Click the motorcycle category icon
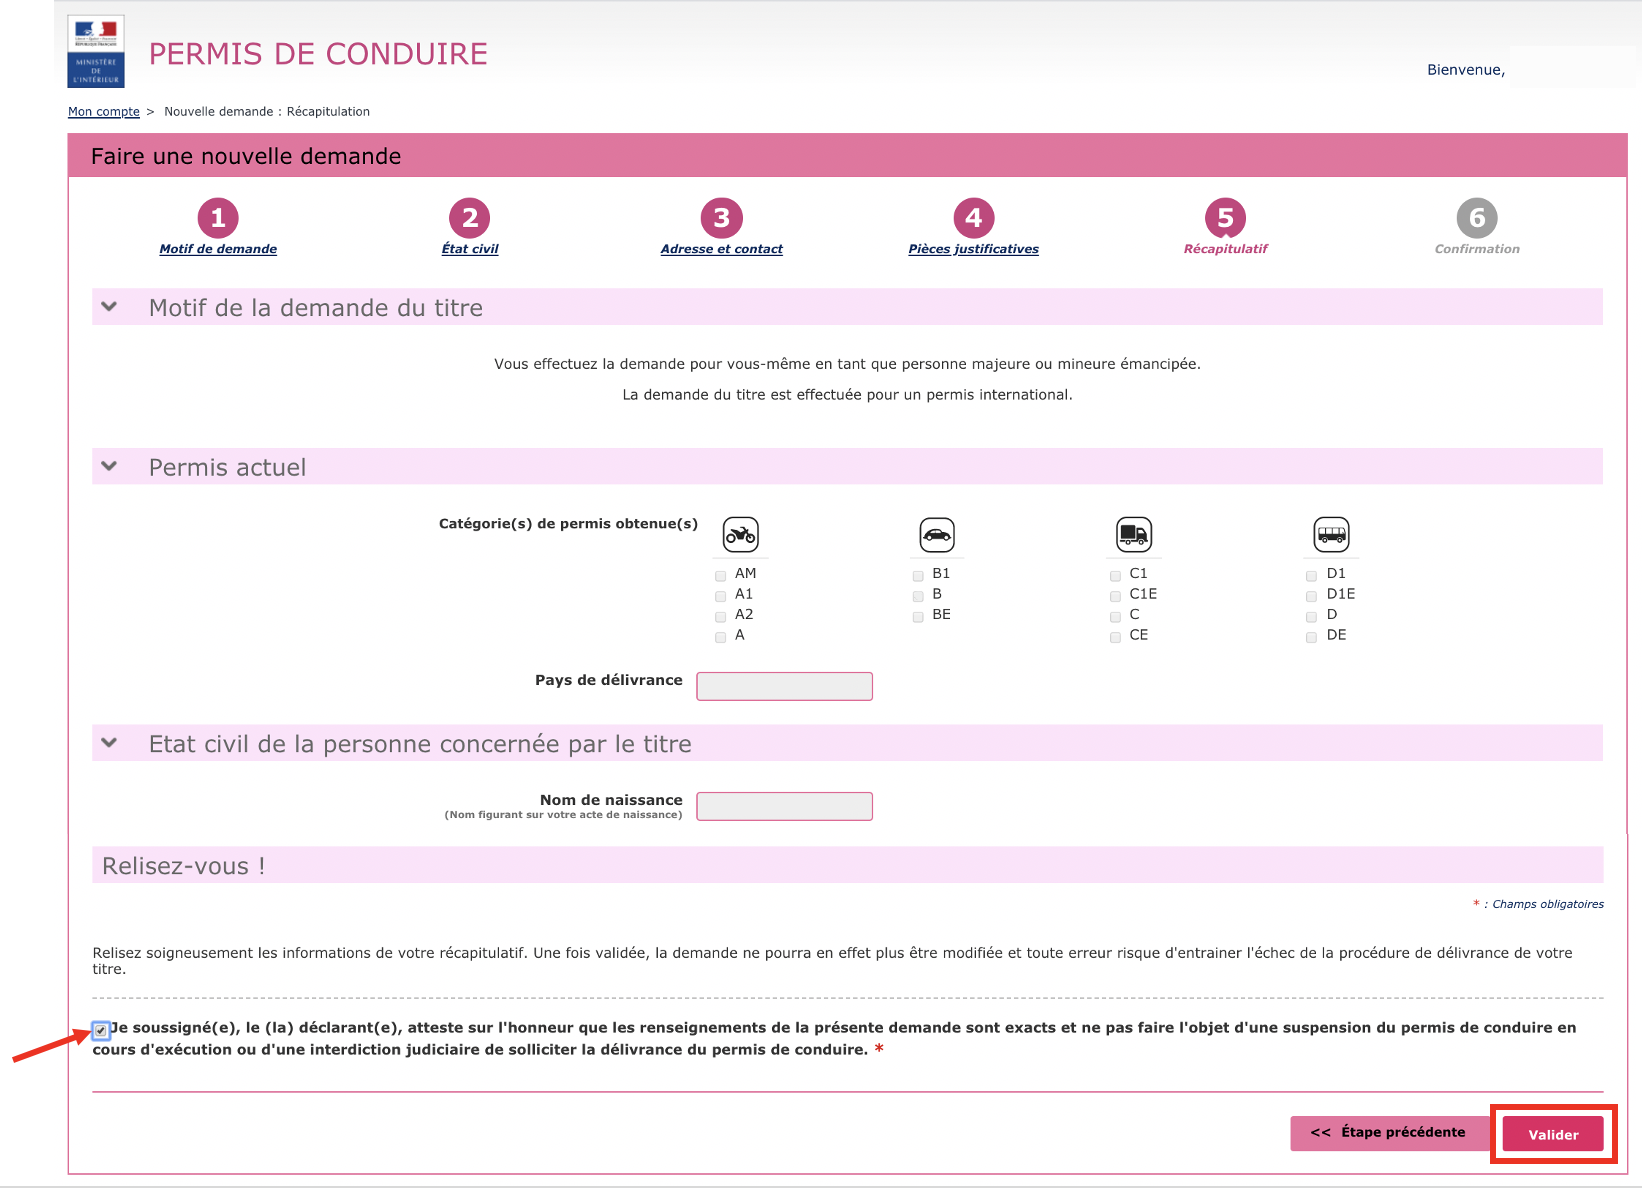Viewport: 1642px width, 1188px height. [x=741, y=535]
